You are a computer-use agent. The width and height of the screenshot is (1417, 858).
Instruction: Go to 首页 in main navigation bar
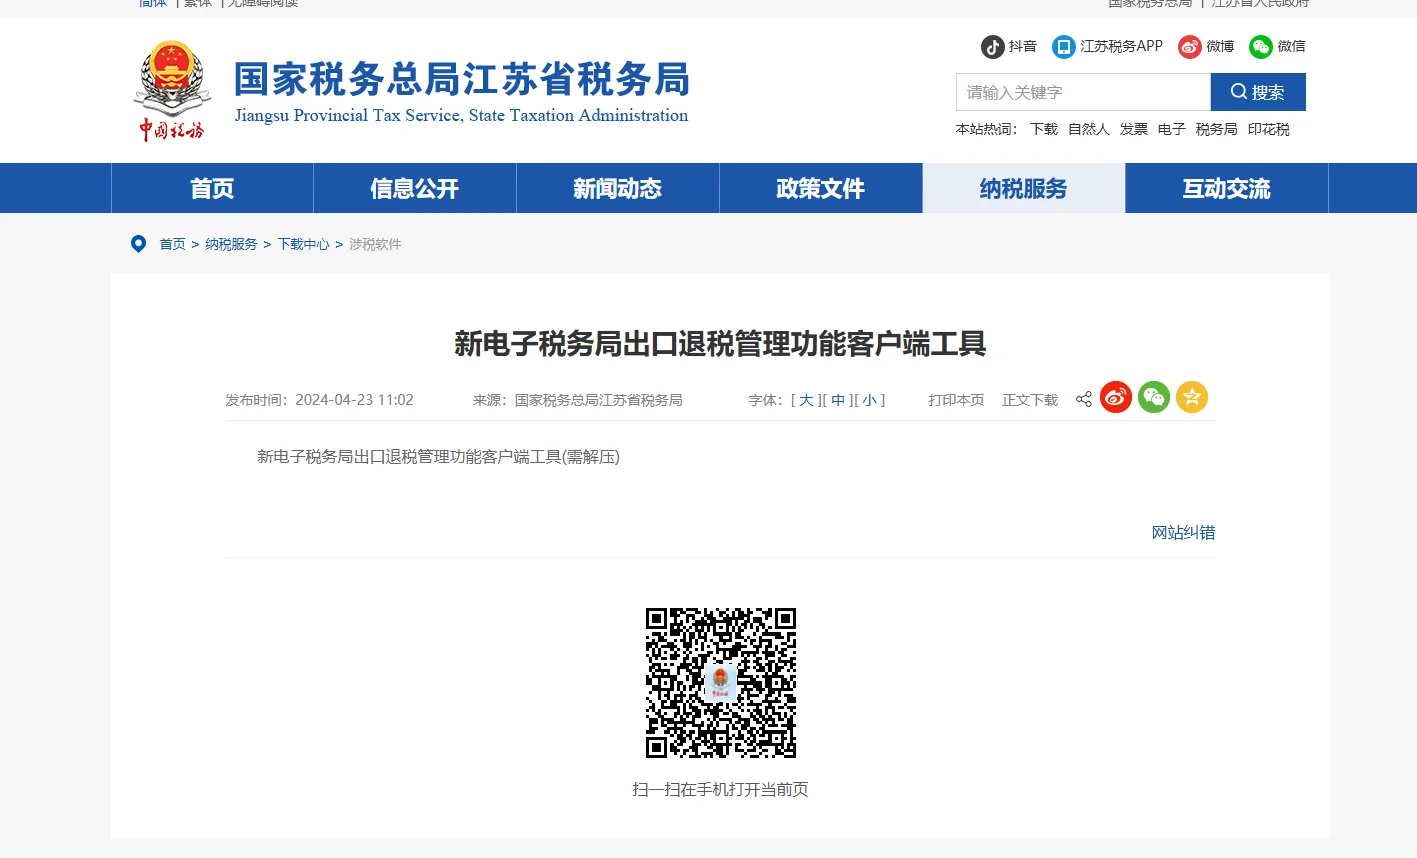[212, 188]
